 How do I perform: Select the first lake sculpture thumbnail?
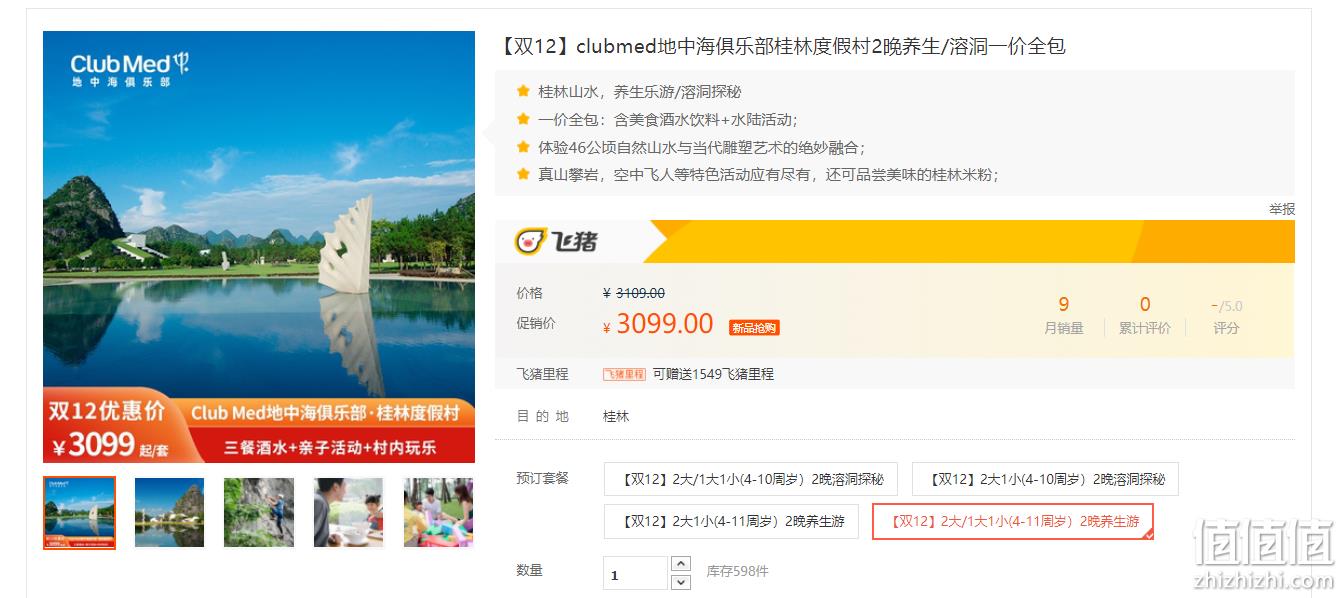(x=79, y=512)
